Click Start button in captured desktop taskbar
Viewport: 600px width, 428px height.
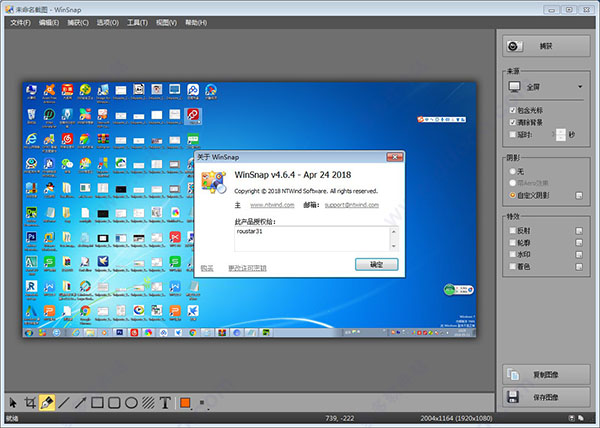click(29, 333)
